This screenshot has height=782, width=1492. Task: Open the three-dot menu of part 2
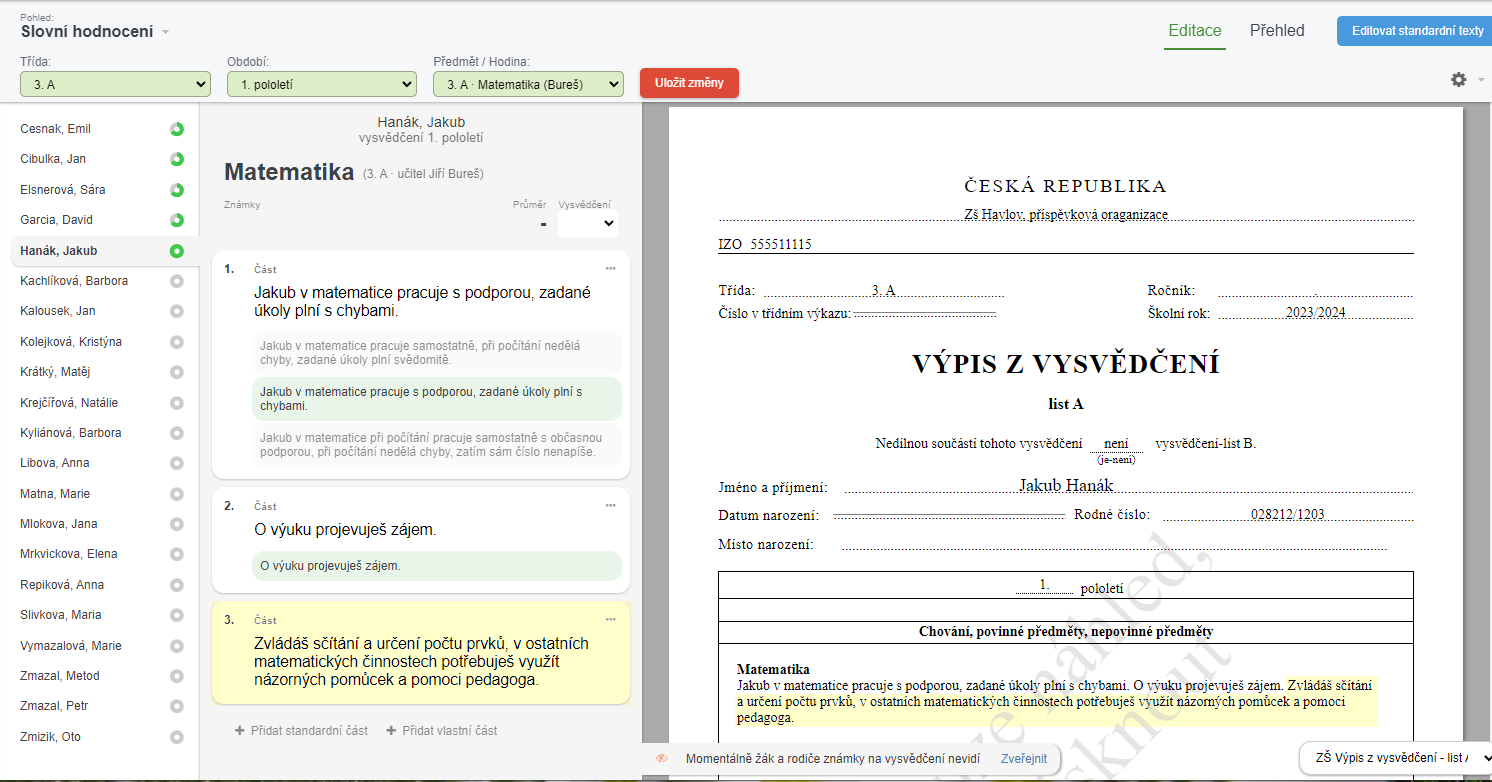pyautogui.click(x=611, y=505)
